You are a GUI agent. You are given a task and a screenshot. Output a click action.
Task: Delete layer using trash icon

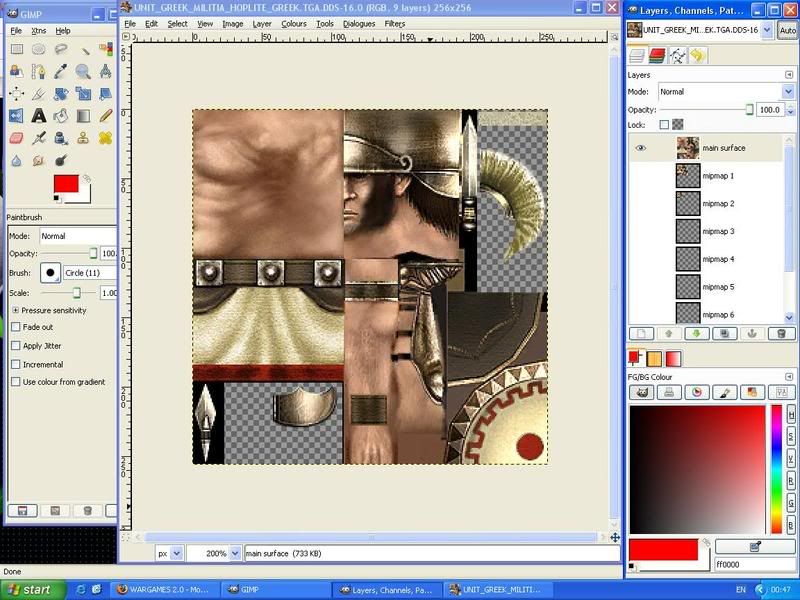tap(781, 333)
